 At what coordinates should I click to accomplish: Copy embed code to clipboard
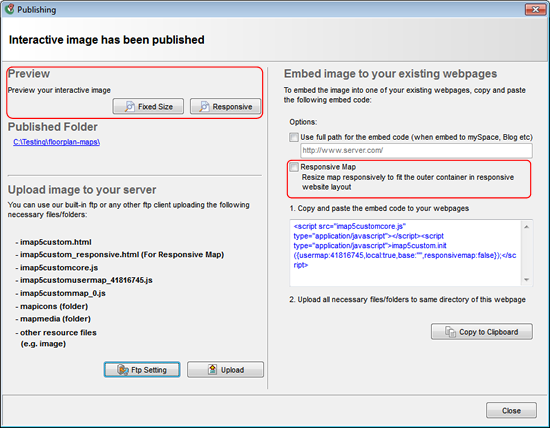coord(482,332)
